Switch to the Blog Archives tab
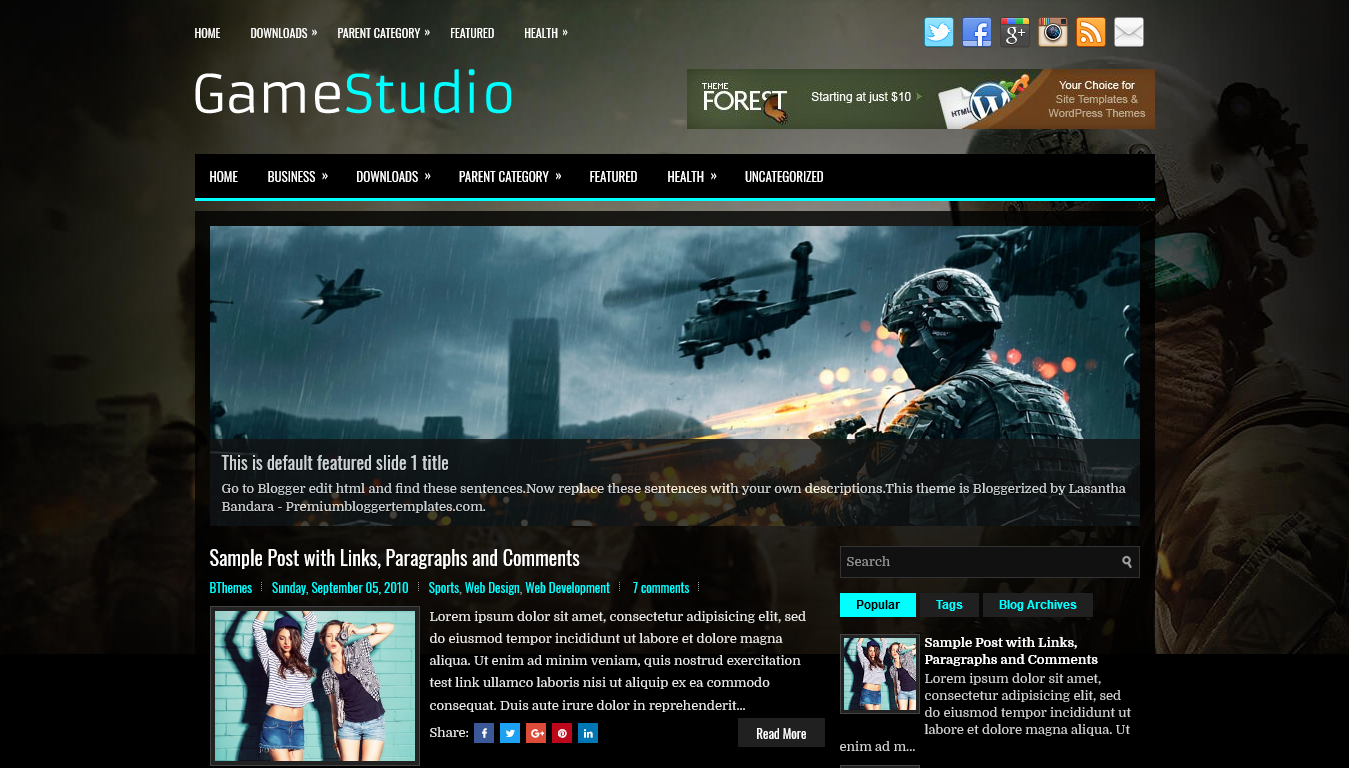The width and height of the screenshot is (1349, 768). [x=1037, y=605]
